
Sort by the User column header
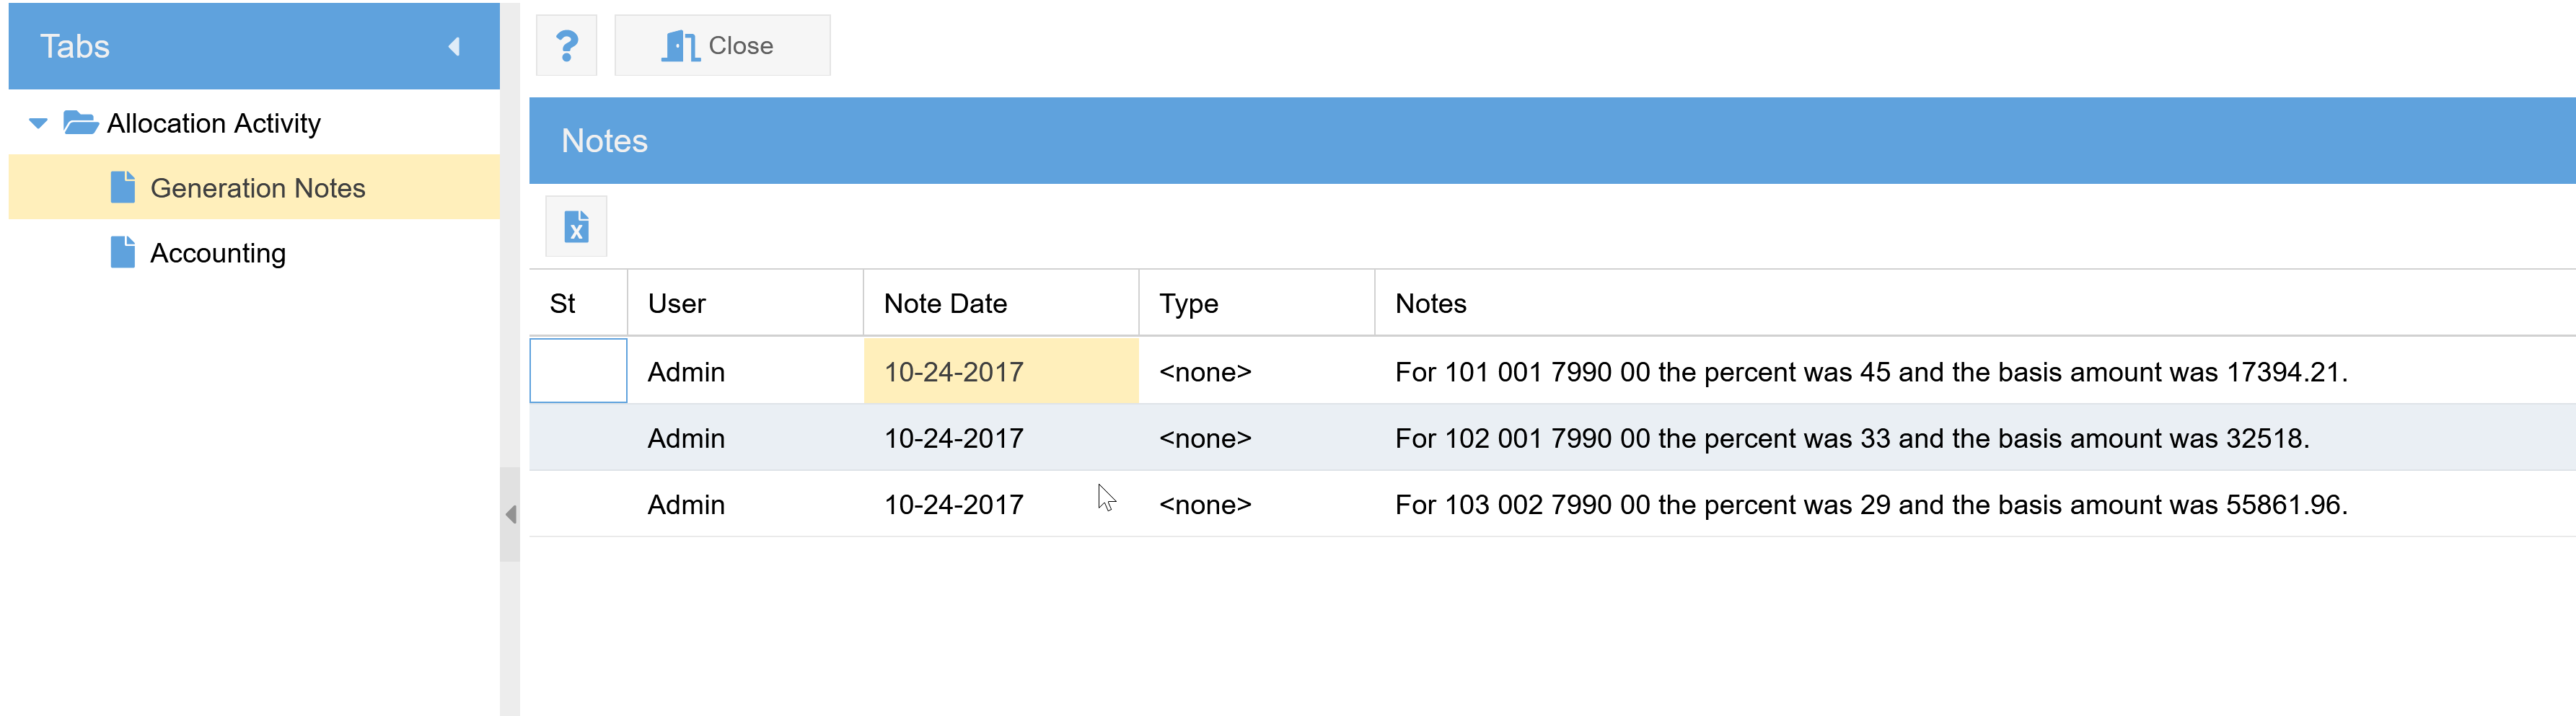tap(676, 304)
